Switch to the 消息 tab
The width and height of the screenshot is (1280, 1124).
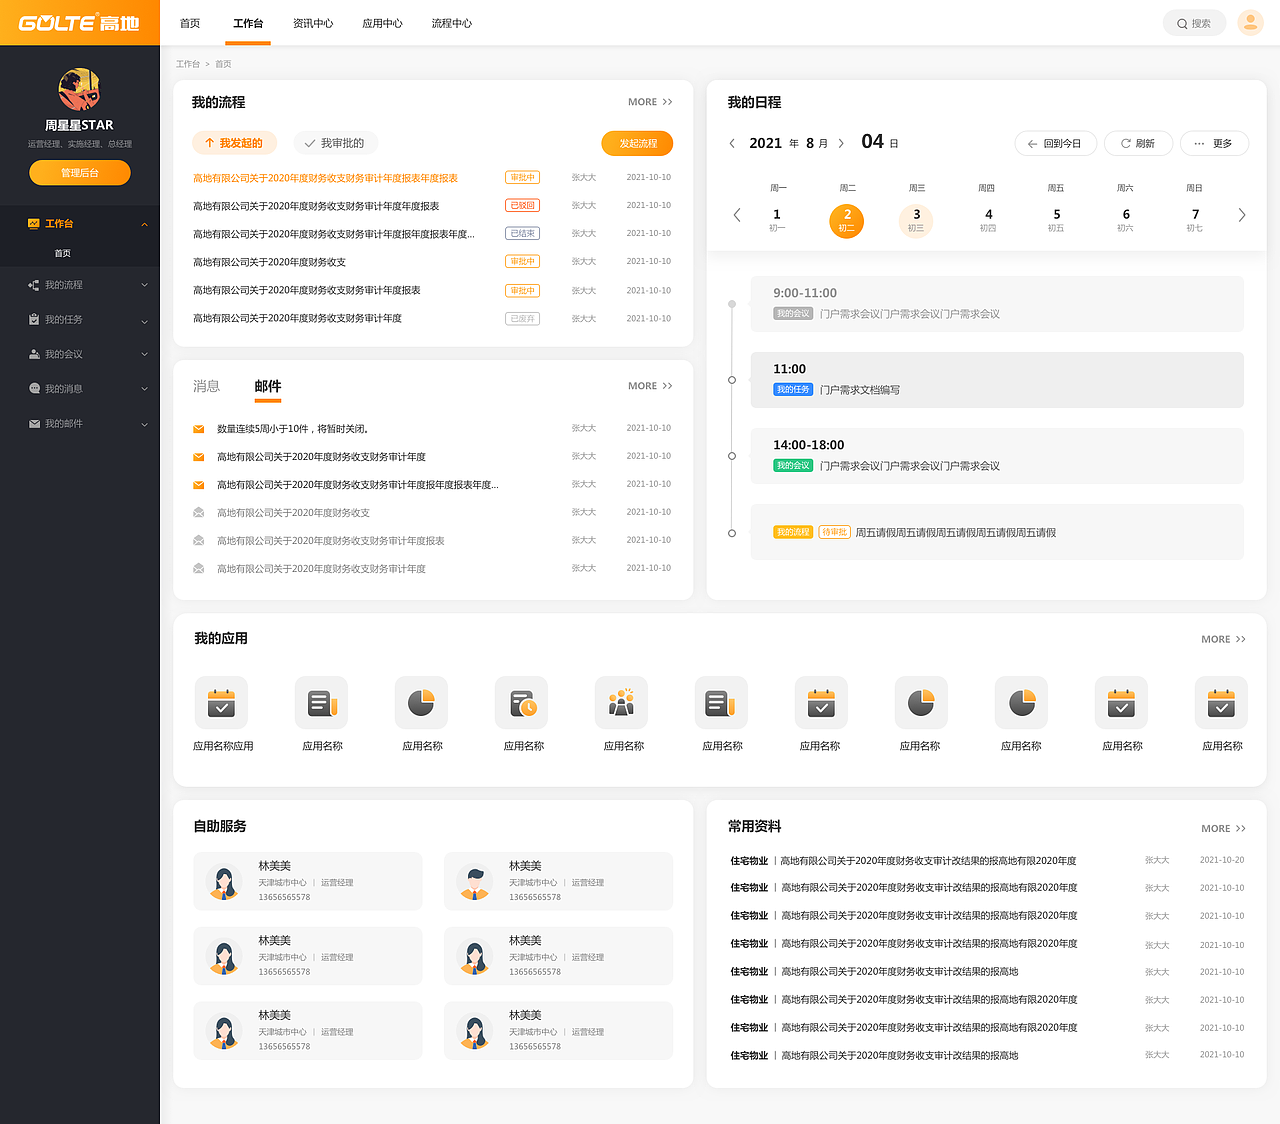pyautogui.click(x=206, y=386)
